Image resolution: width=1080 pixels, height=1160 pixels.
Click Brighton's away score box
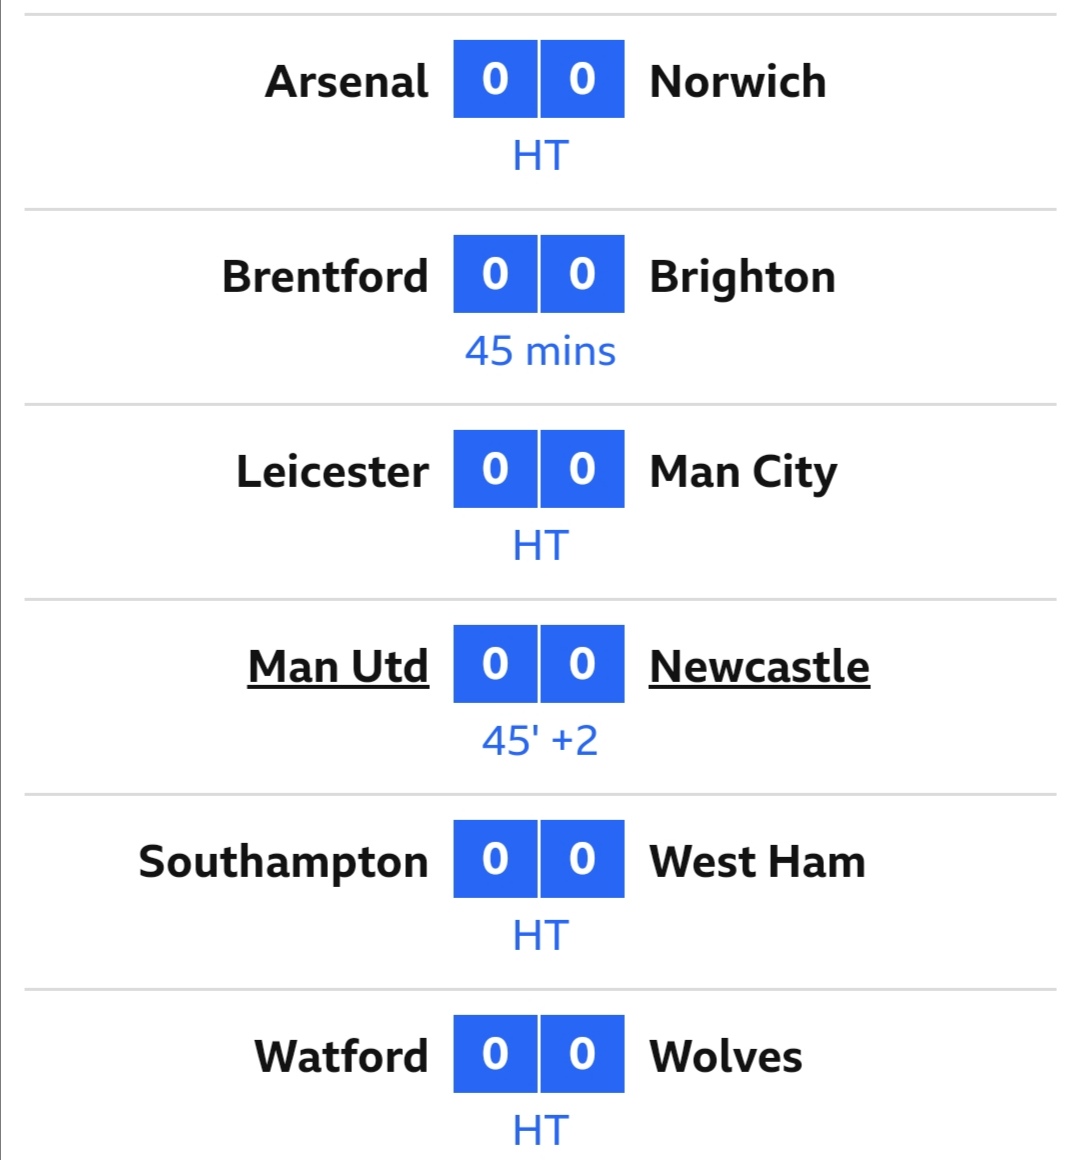pos(582,274)
